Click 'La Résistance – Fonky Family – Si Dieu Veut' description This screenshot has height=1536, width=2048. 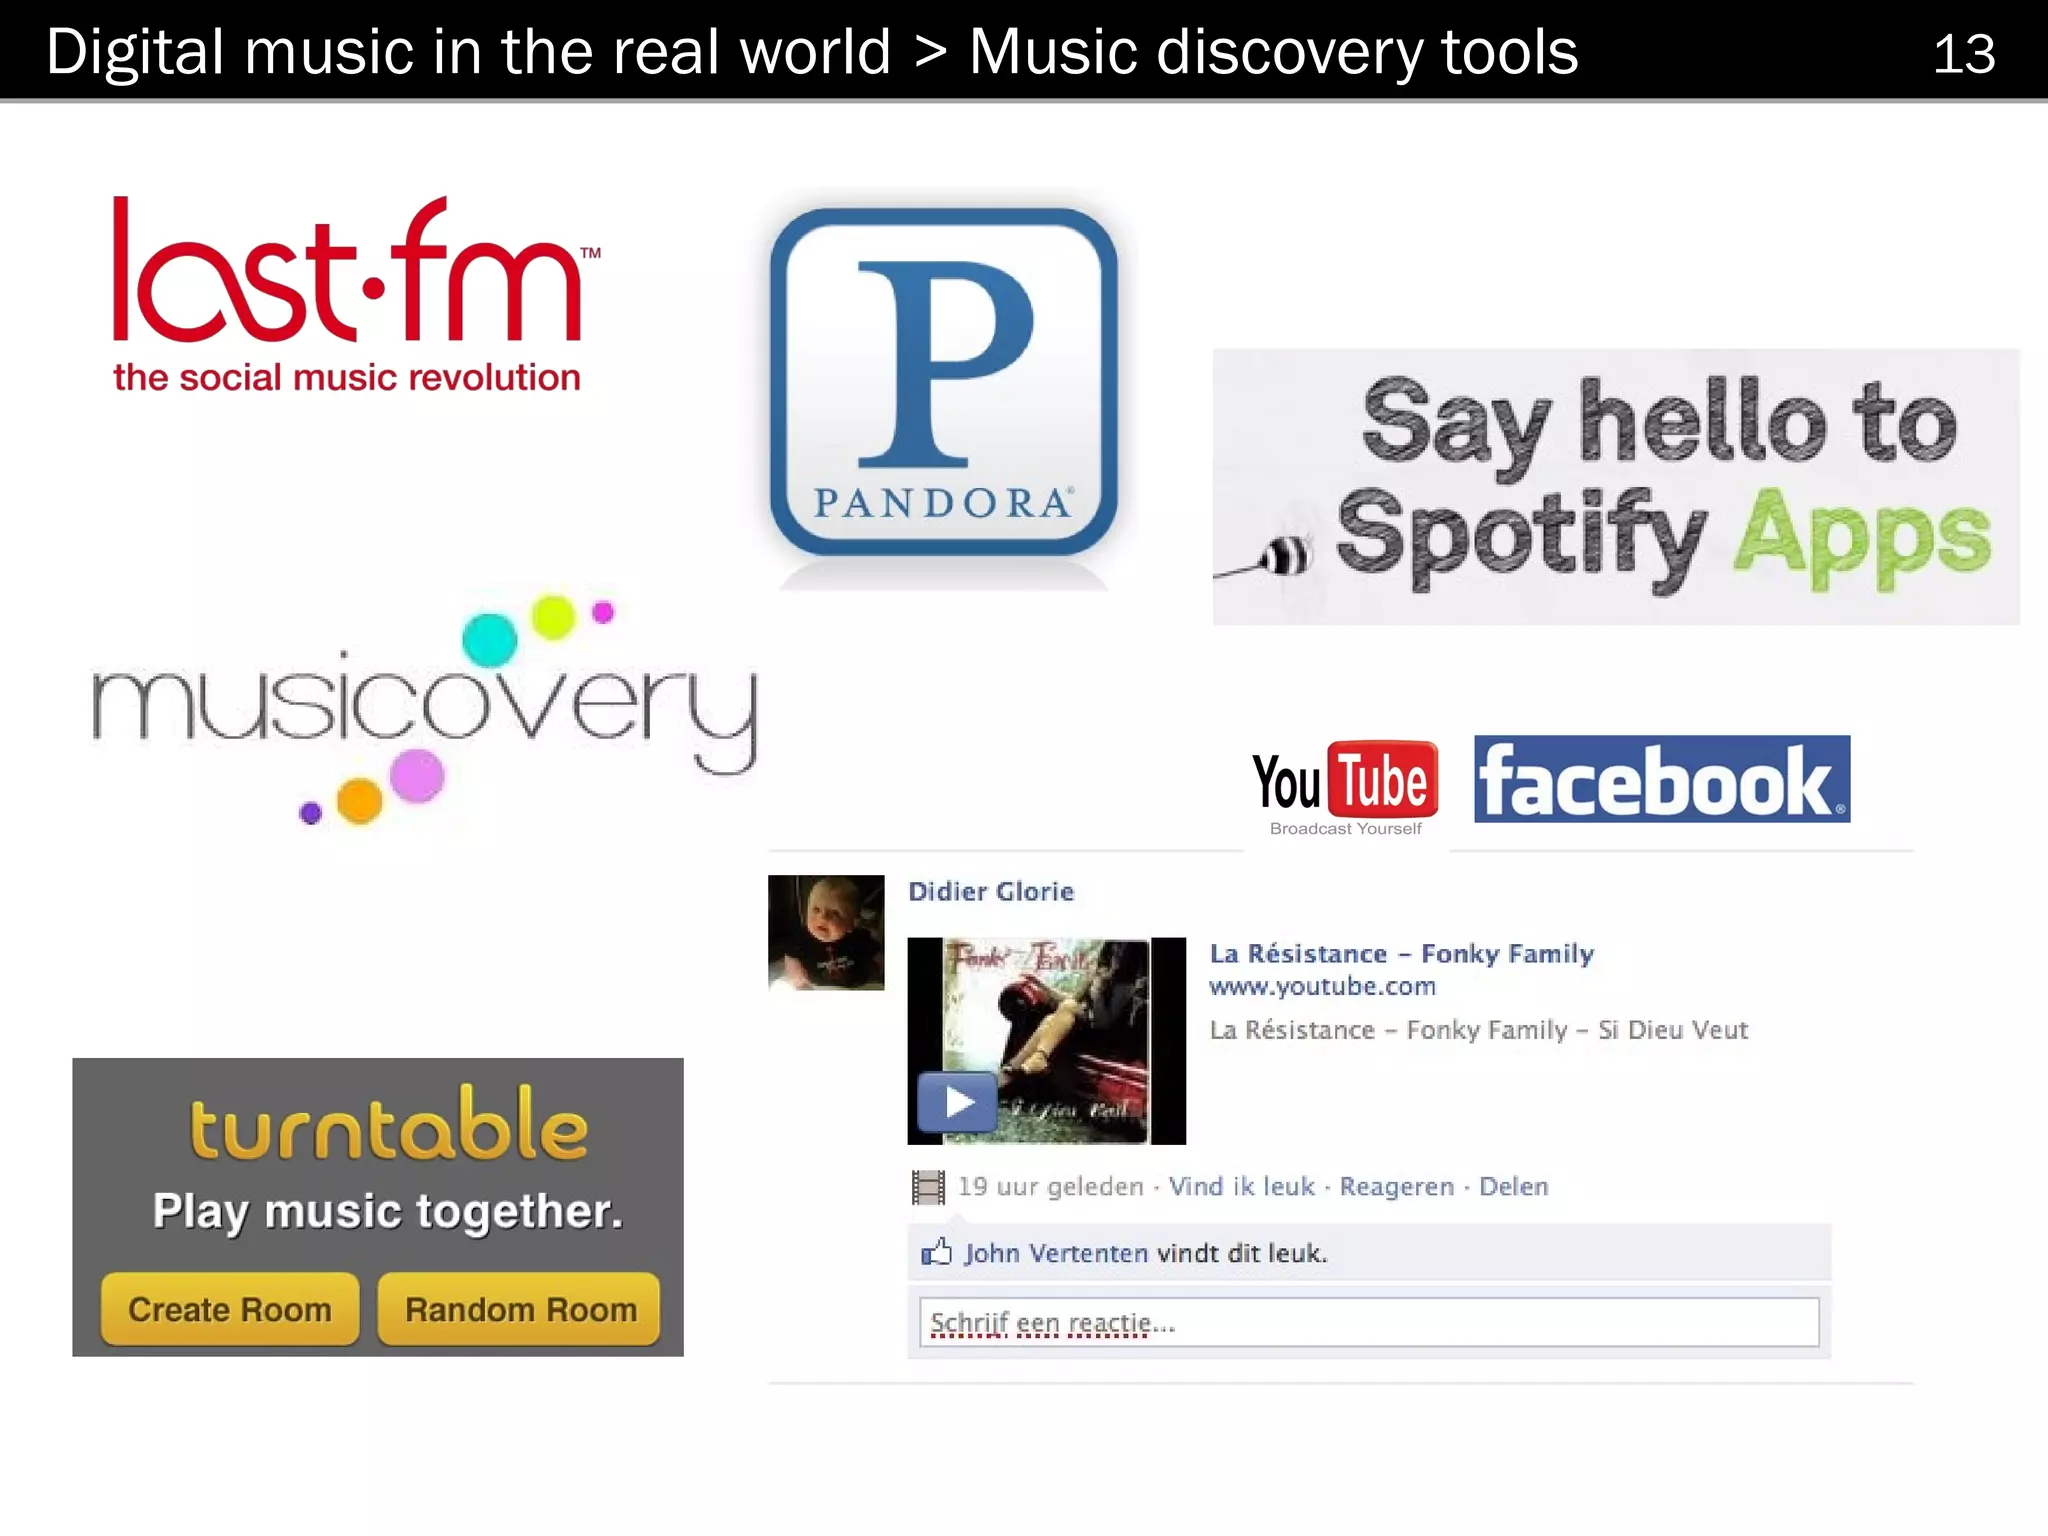pyautogui.click(x=1479, y=1030)
